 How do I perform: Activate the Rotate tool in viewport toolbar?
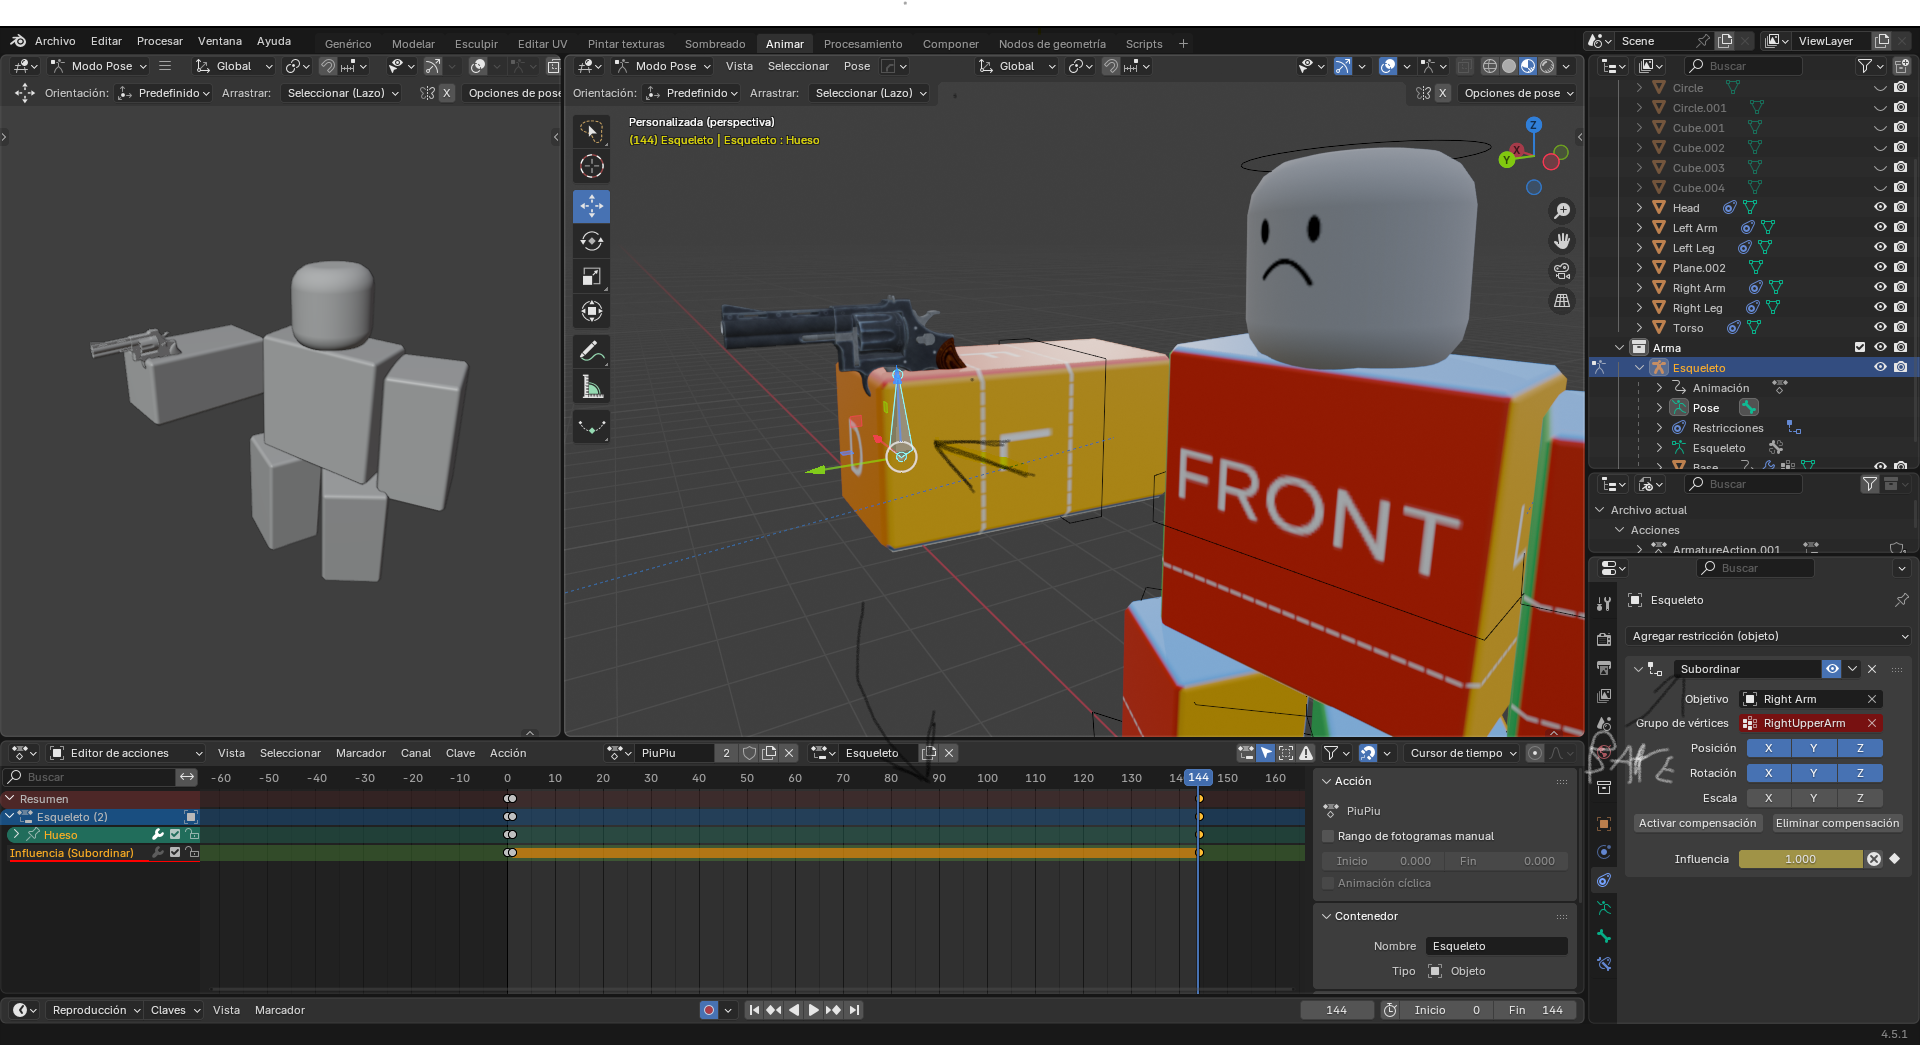coord(592,242)
